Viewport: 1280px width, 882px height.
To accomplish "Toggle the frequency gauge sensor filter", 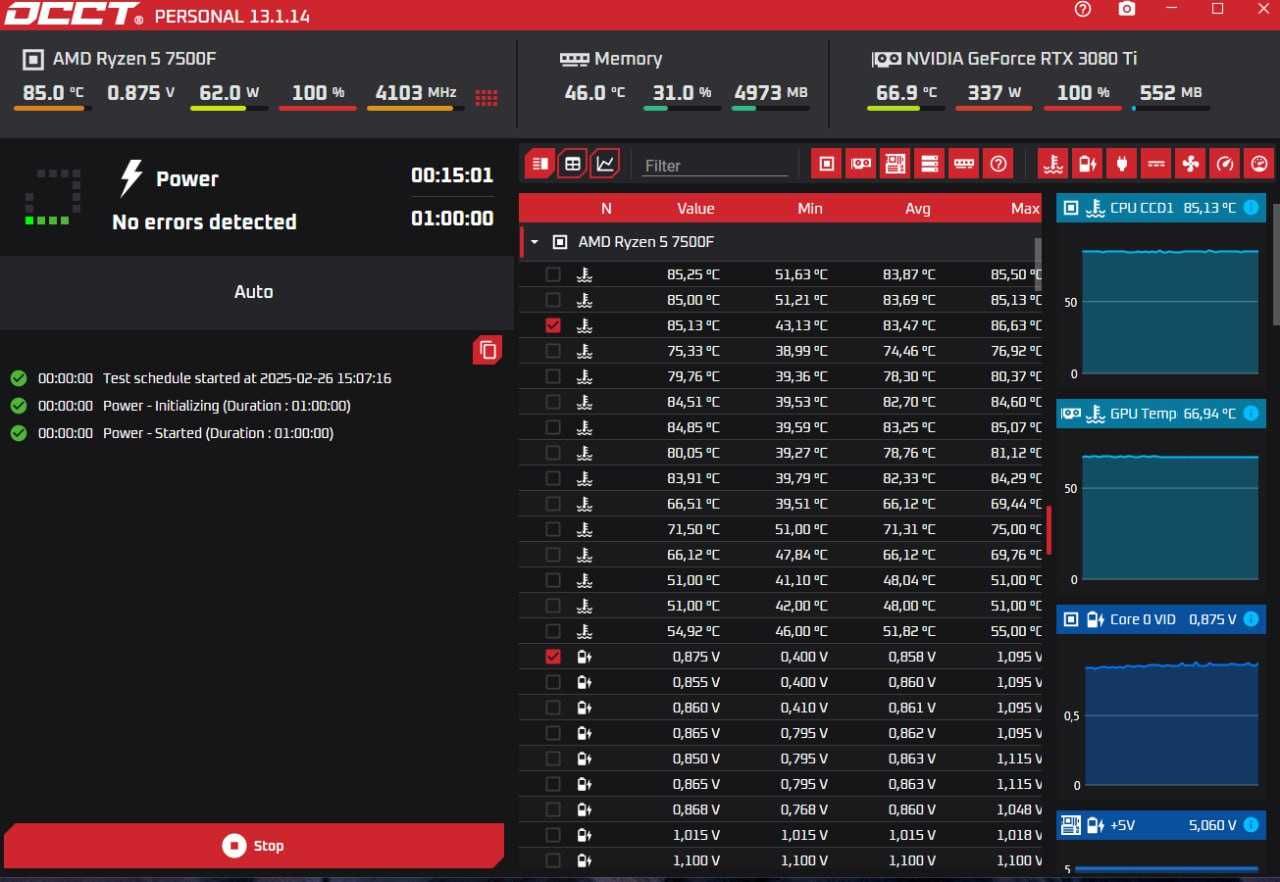I will pyautogui.click(x=1225, y=164).
